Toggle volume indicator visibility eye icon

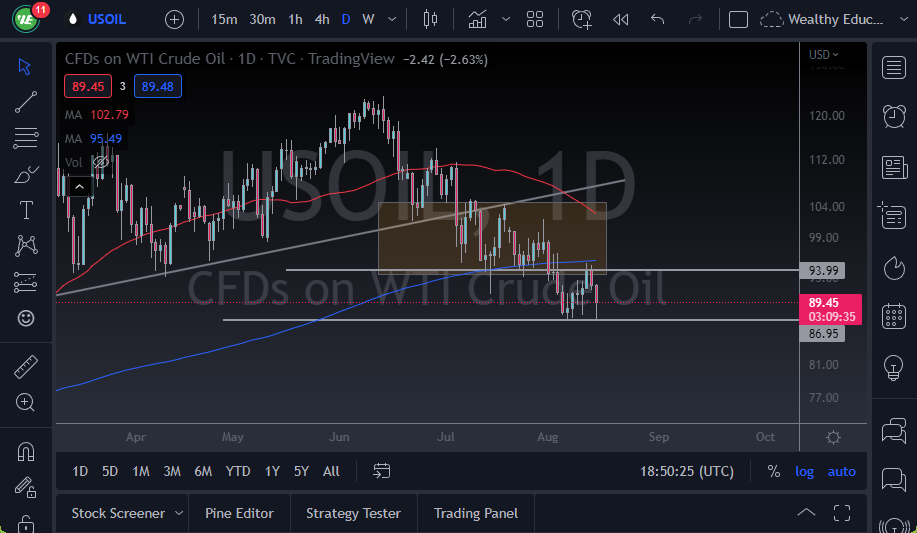101,162
